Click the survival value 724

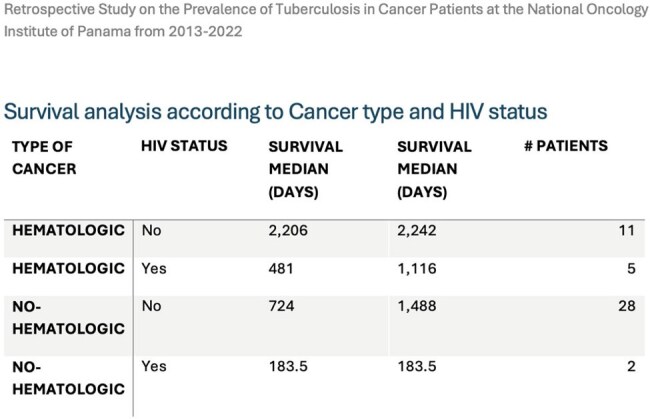[281, 306]
